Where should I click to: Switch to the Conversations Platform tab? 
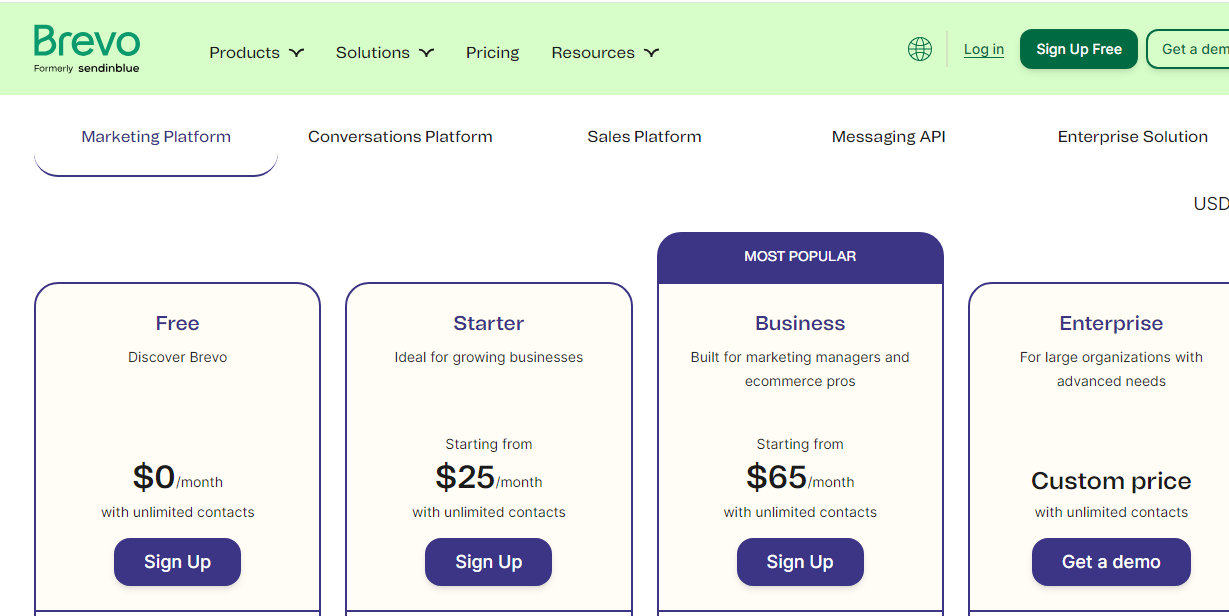pyautogui.click(x=400, y=137)
